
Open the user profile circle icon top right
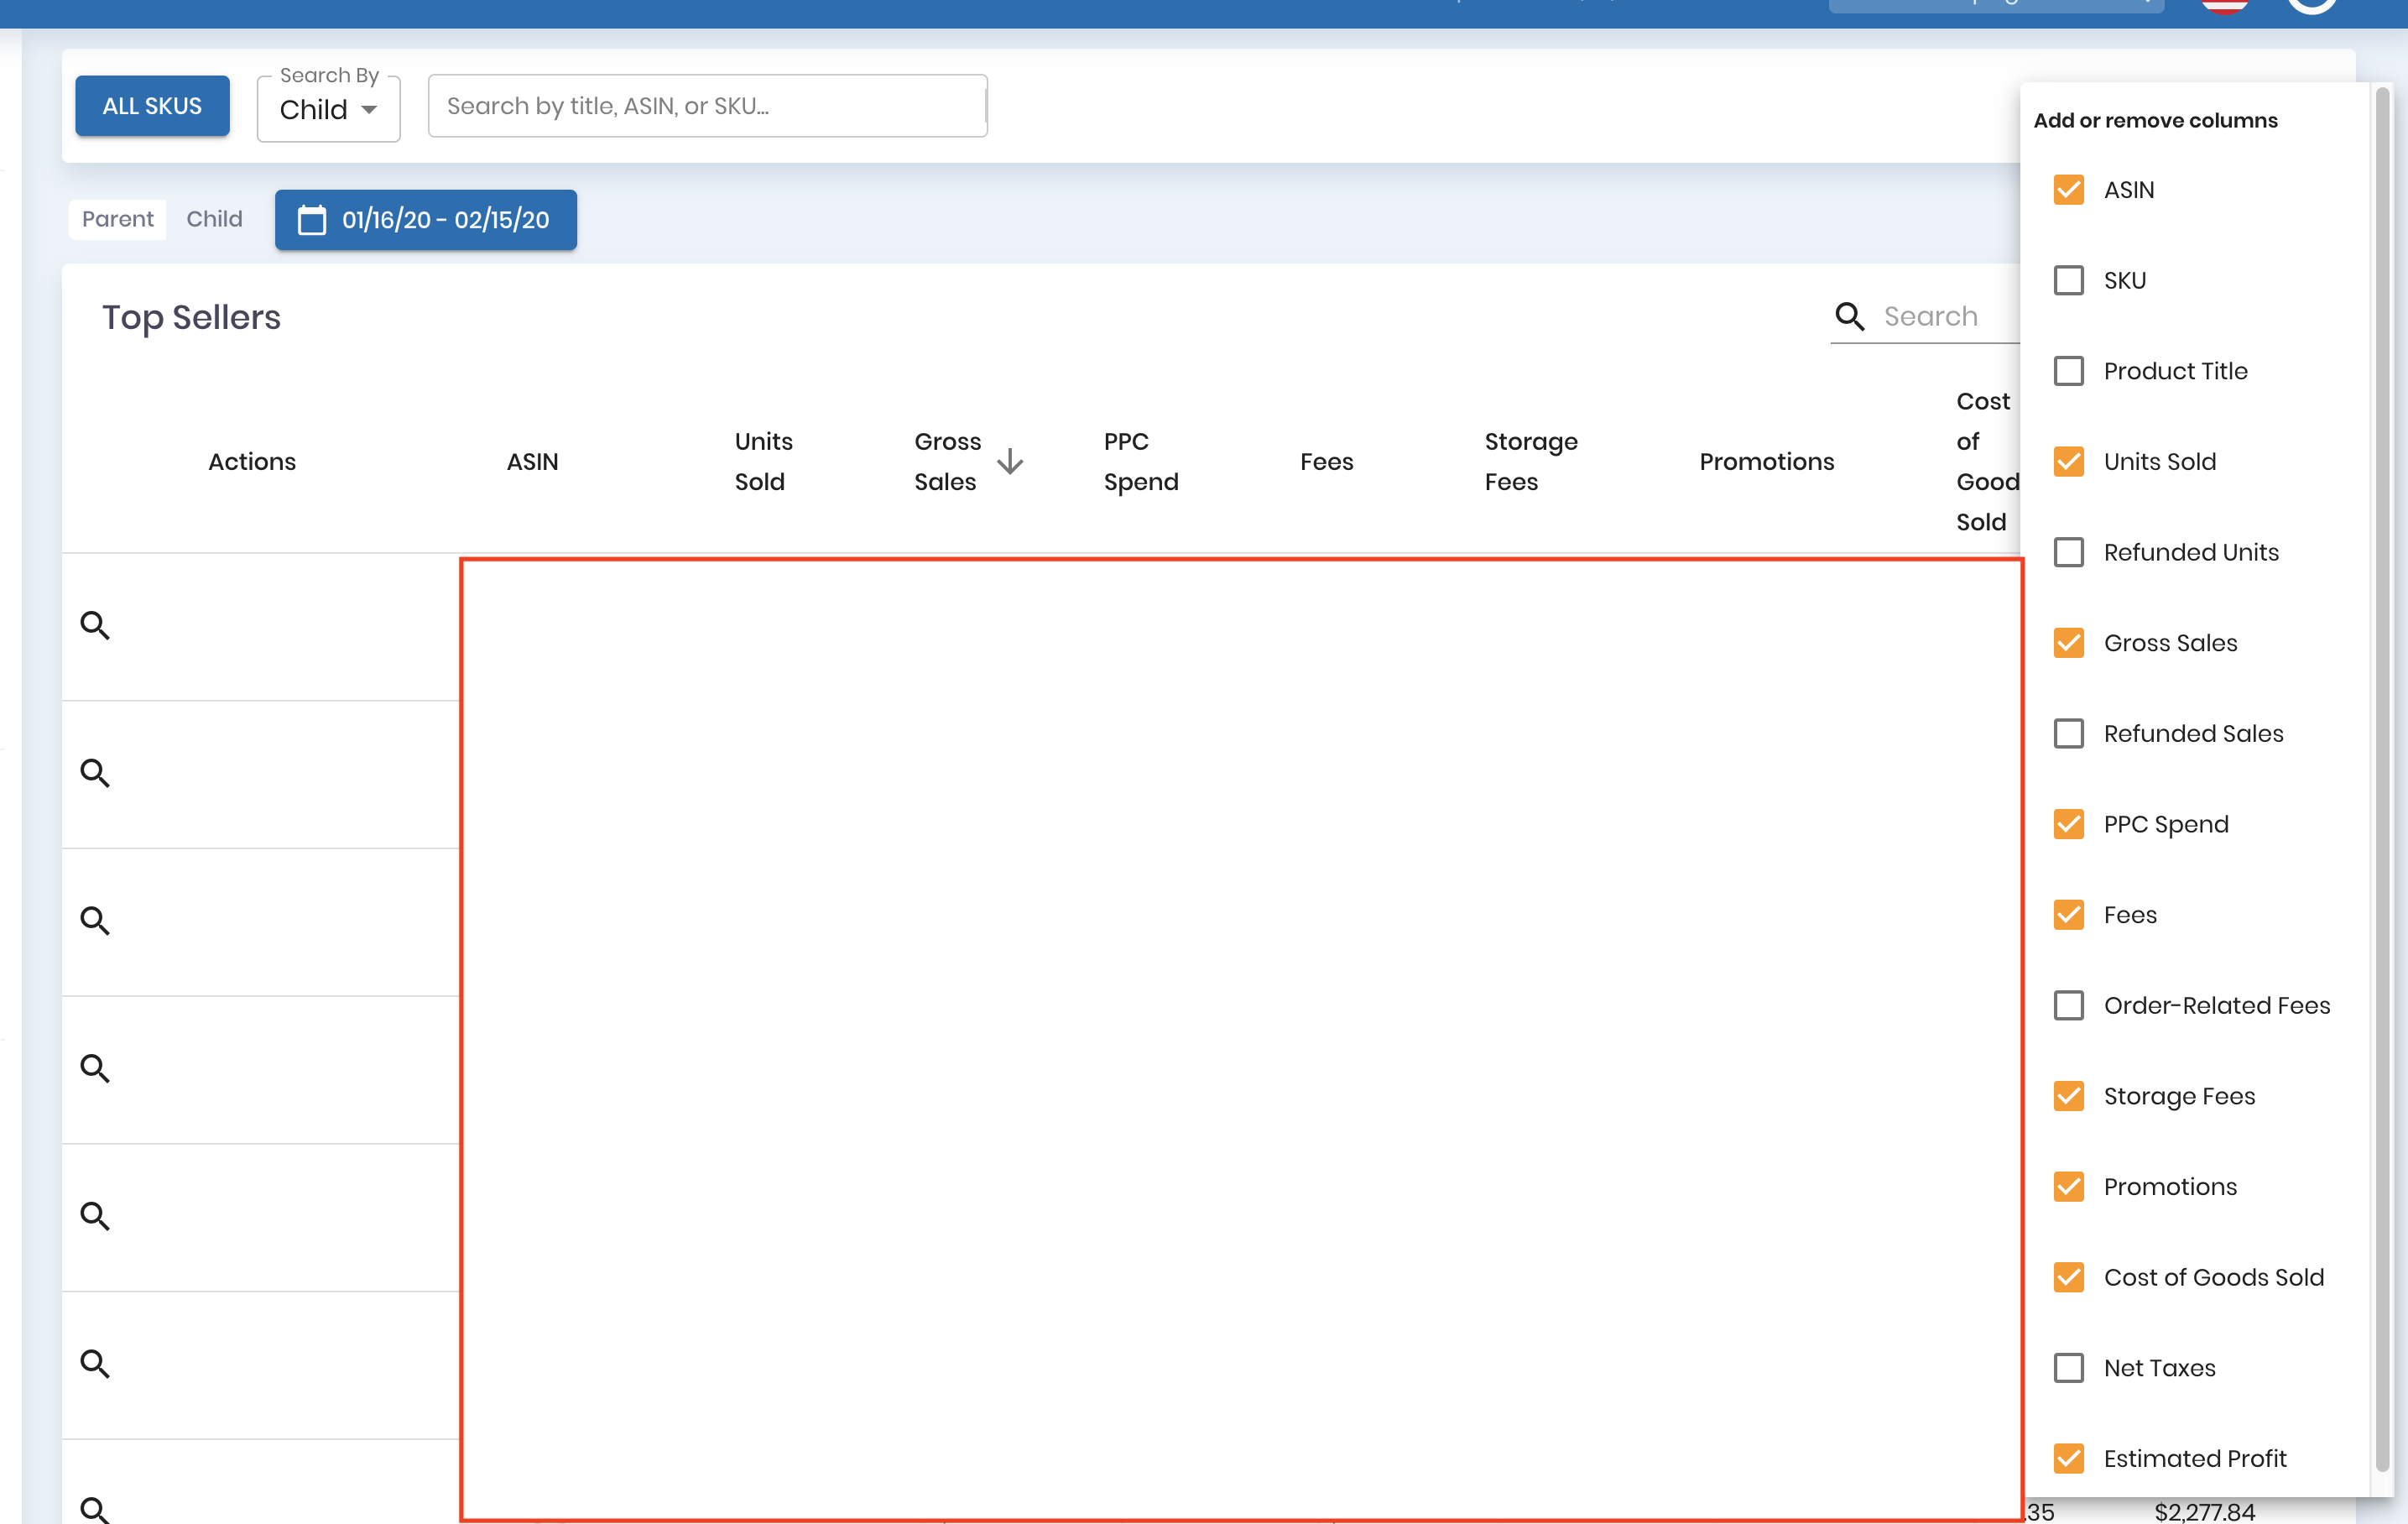click(2311, 8)
